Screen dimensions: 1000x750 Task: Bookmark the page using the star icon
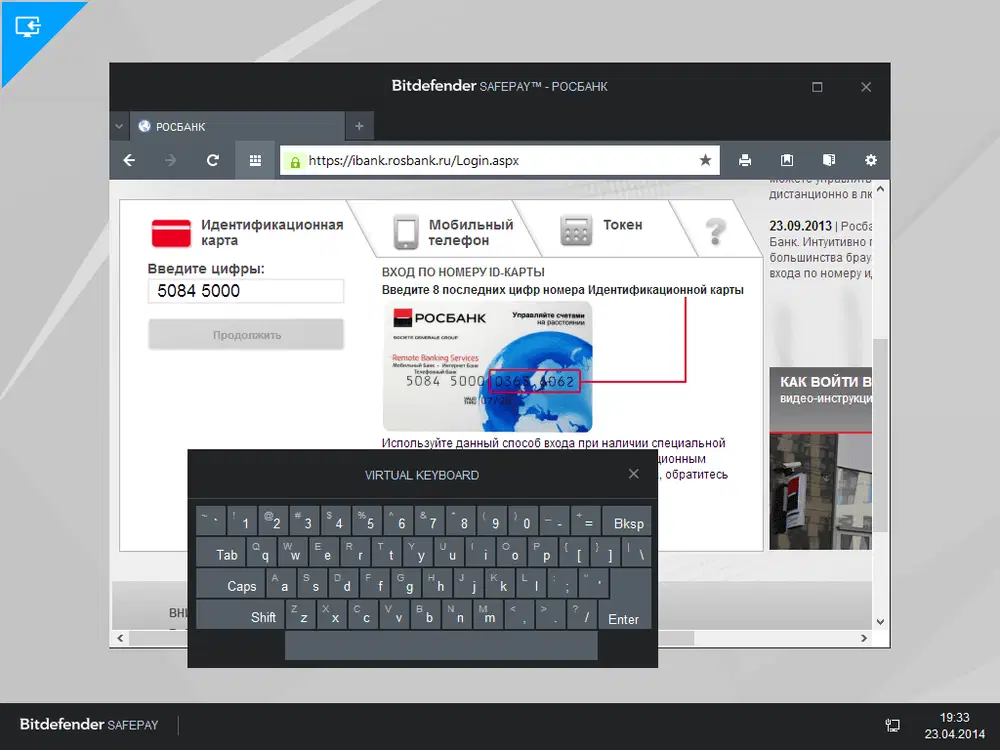click(x=705, y=160)
